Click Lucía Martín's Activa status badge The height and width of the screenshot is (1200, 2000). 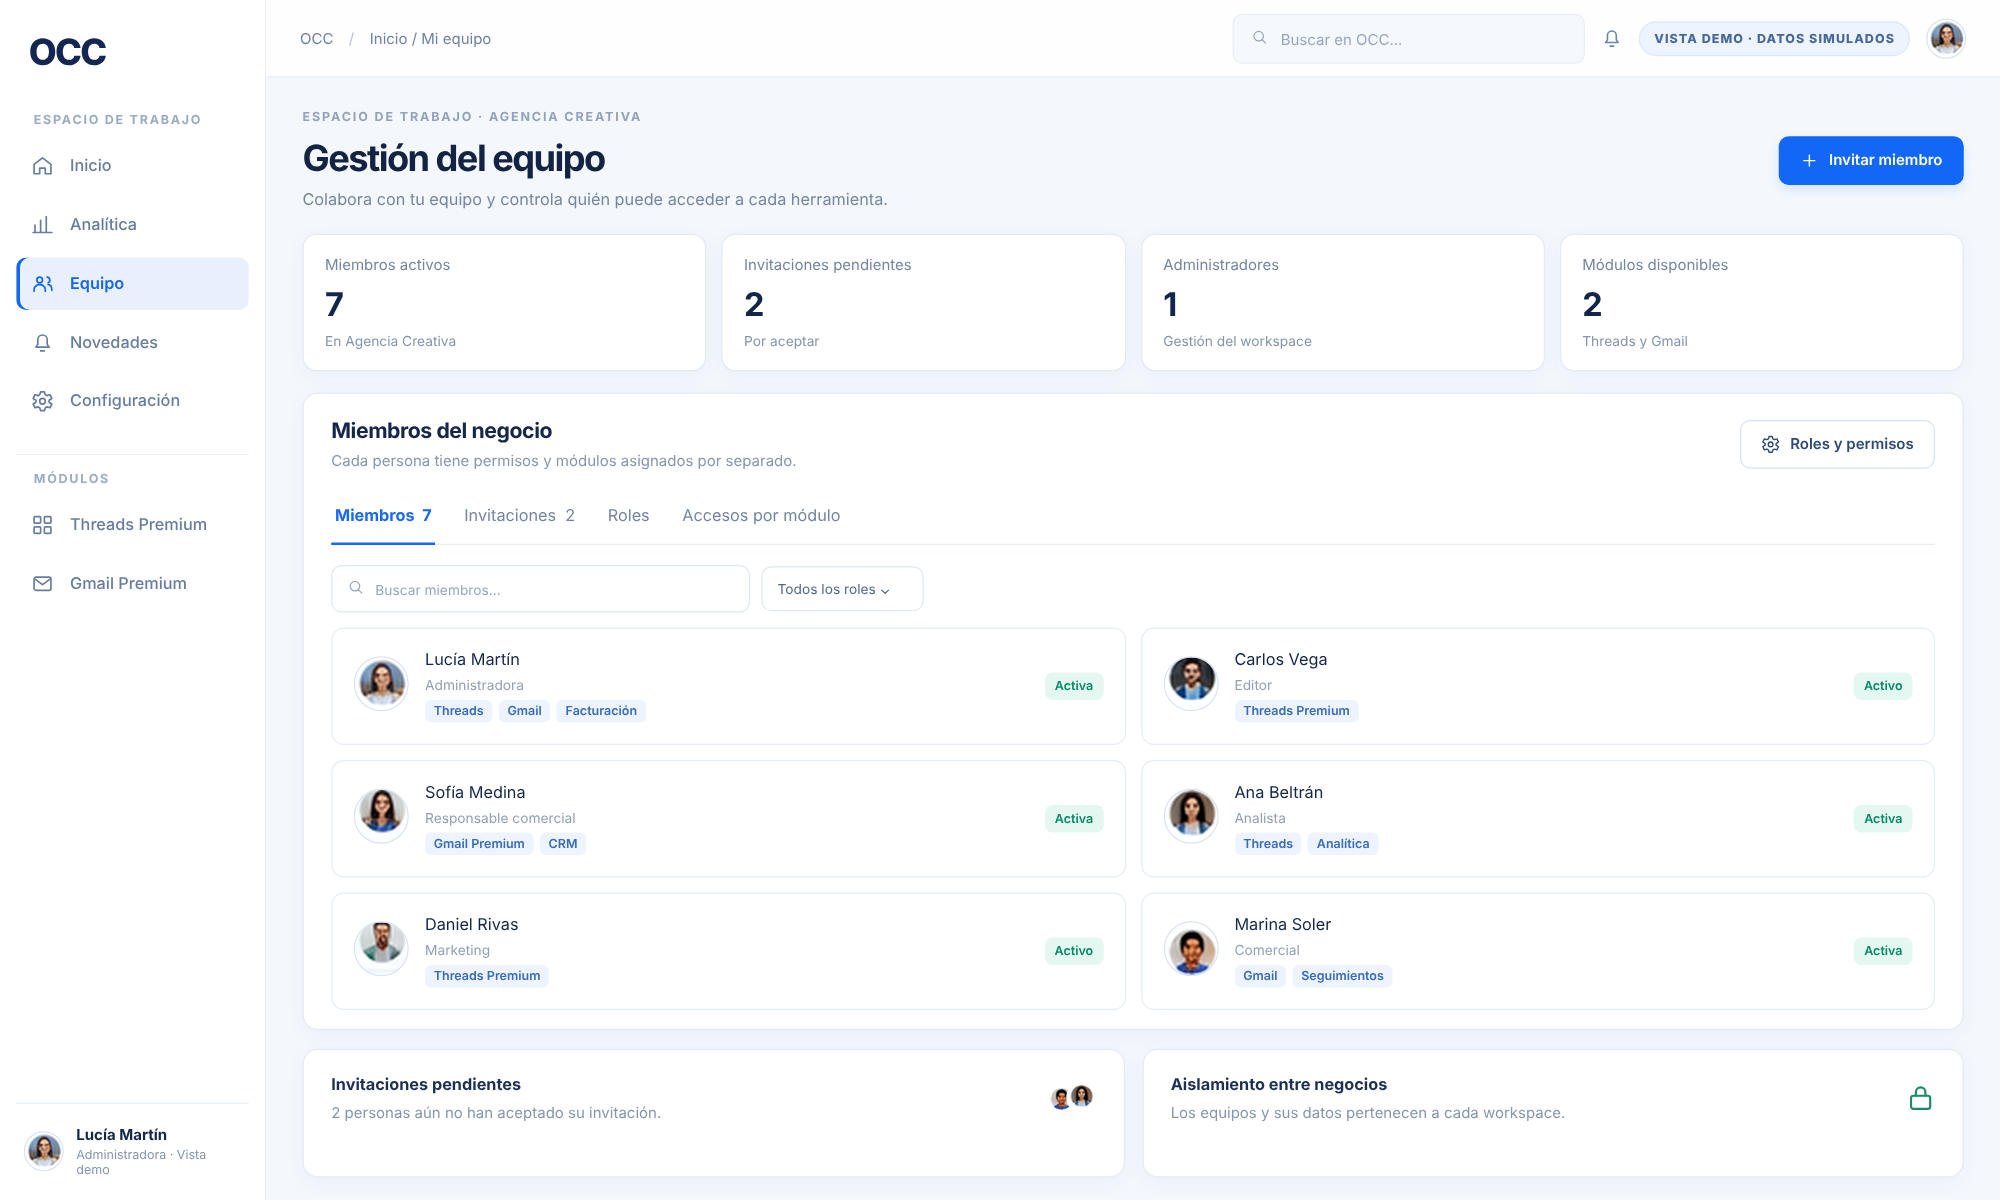(x=1074, y=686)
